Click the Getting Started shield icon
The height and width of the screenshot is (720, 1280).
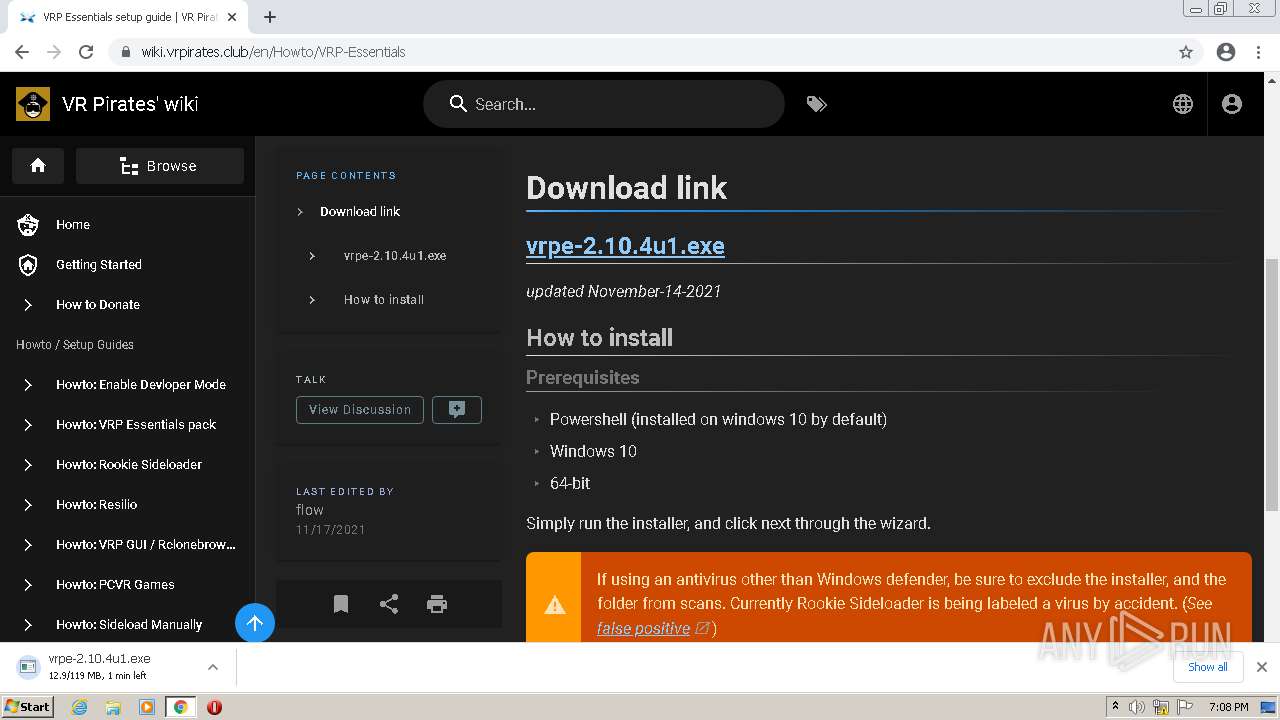[28, 265]
